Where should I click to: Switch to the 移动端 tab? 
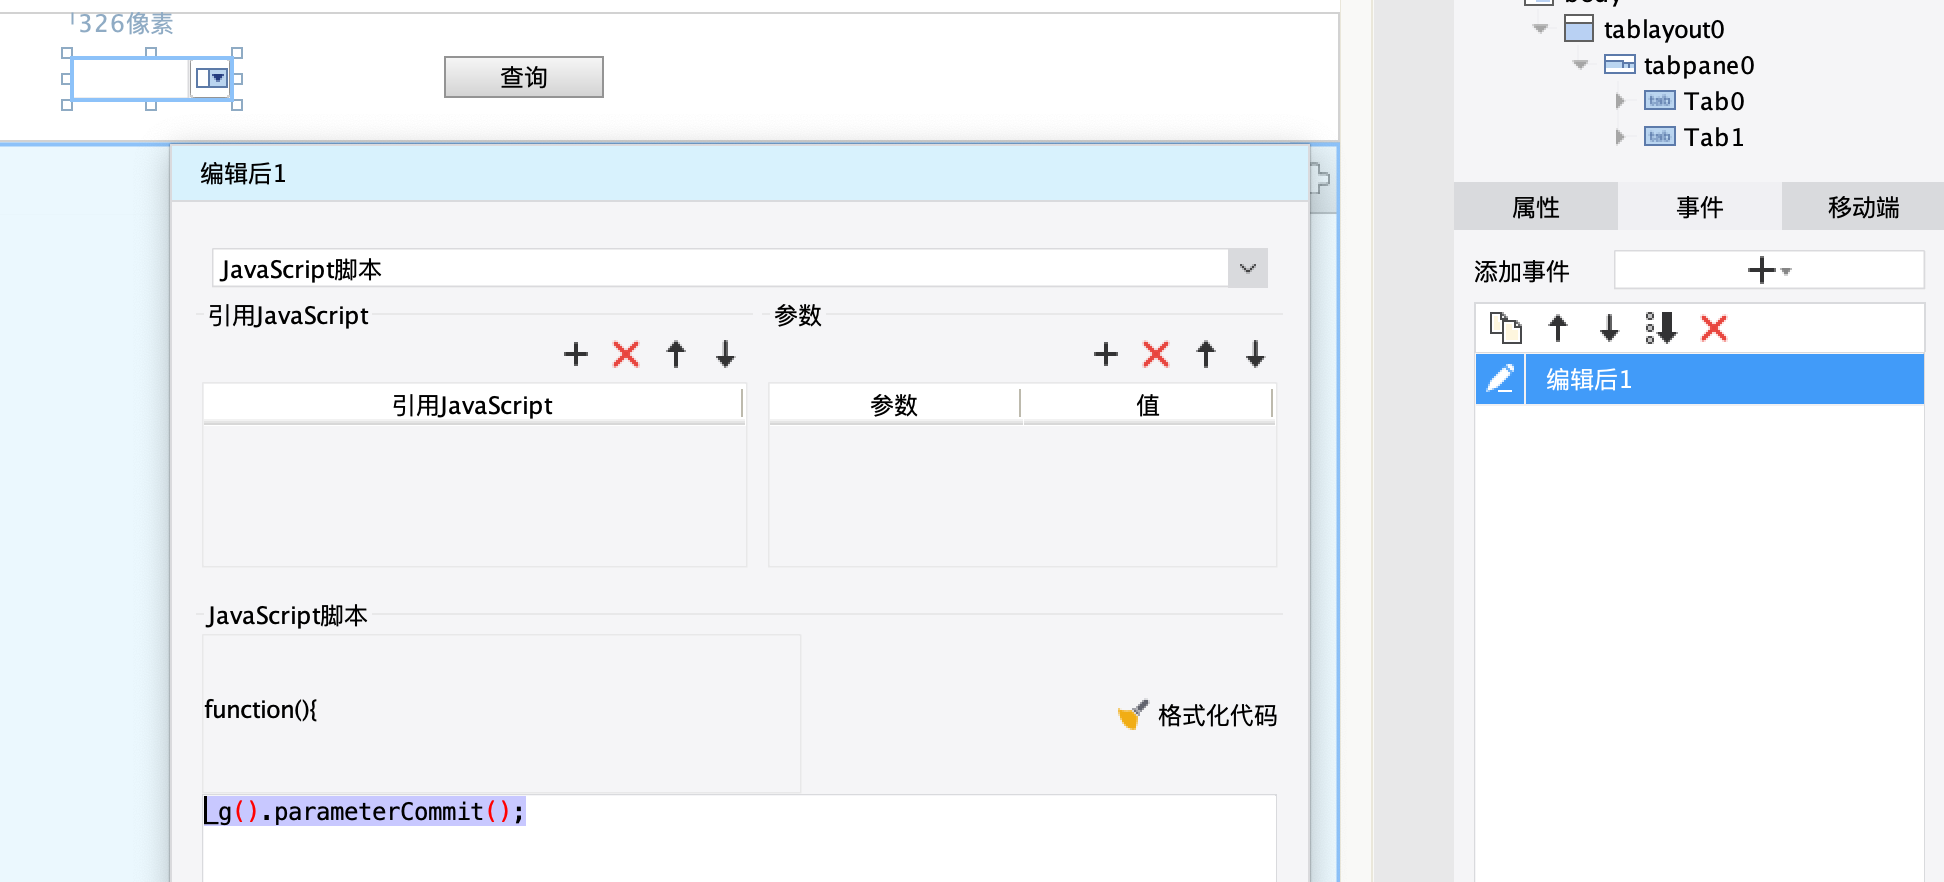[1863, 207]
